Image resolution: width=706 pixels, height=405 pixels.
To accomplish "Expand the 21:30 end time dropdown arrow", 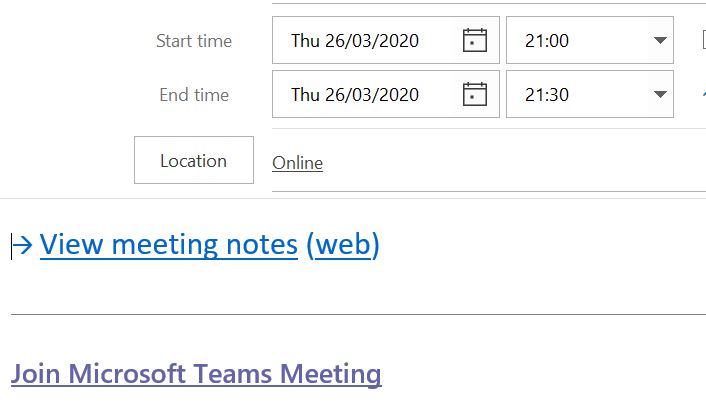I will [659, 95].
